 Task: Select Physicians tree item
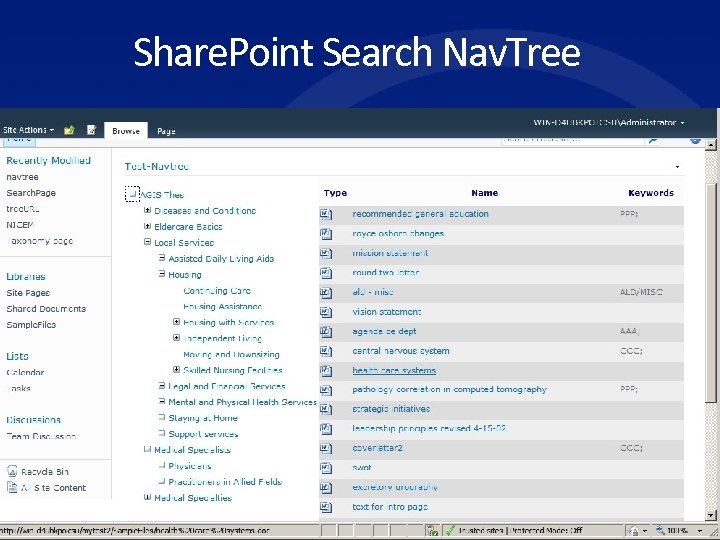coord(190,466)
